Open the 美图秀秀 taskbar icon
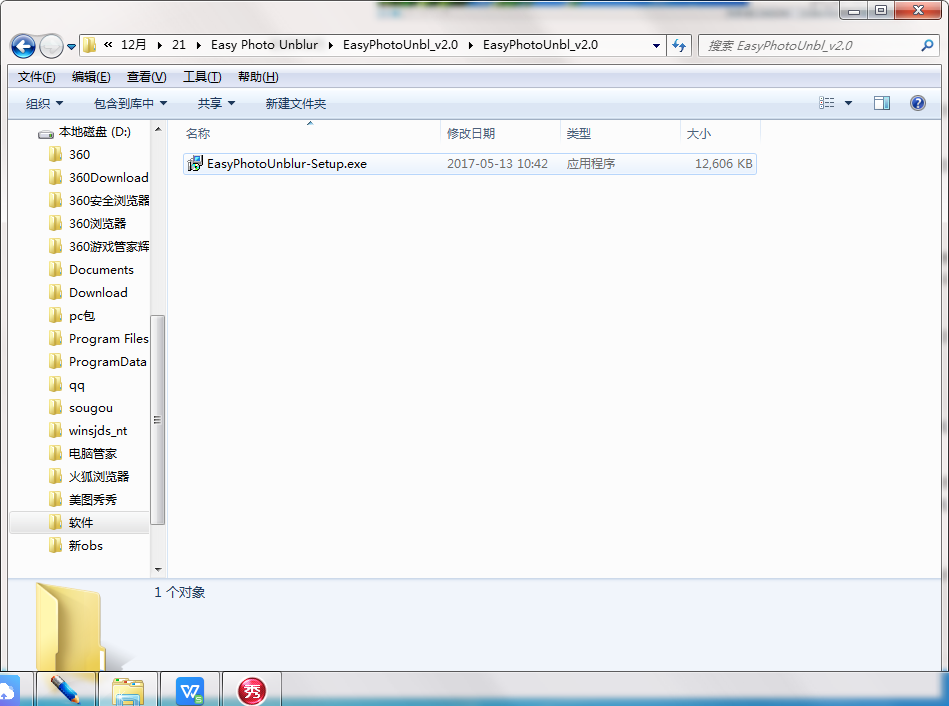Screen dimensions: 949x706 pyautogui.click(x=252, y=689)
